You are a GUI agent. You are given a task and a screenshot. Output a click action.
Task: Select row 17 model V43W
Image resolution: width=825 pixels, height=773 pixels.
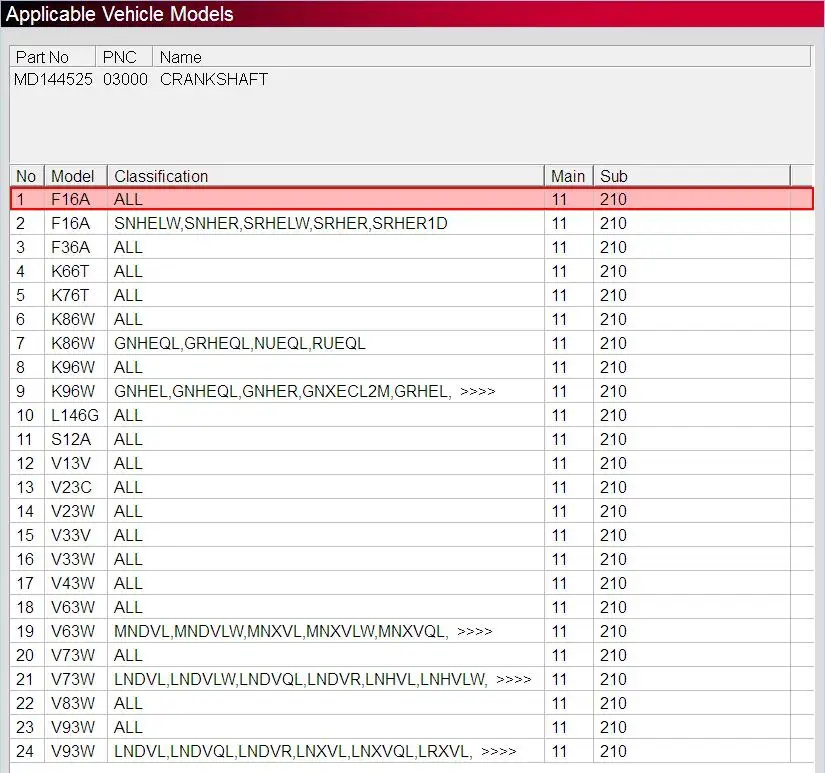(x=73, y=583)
